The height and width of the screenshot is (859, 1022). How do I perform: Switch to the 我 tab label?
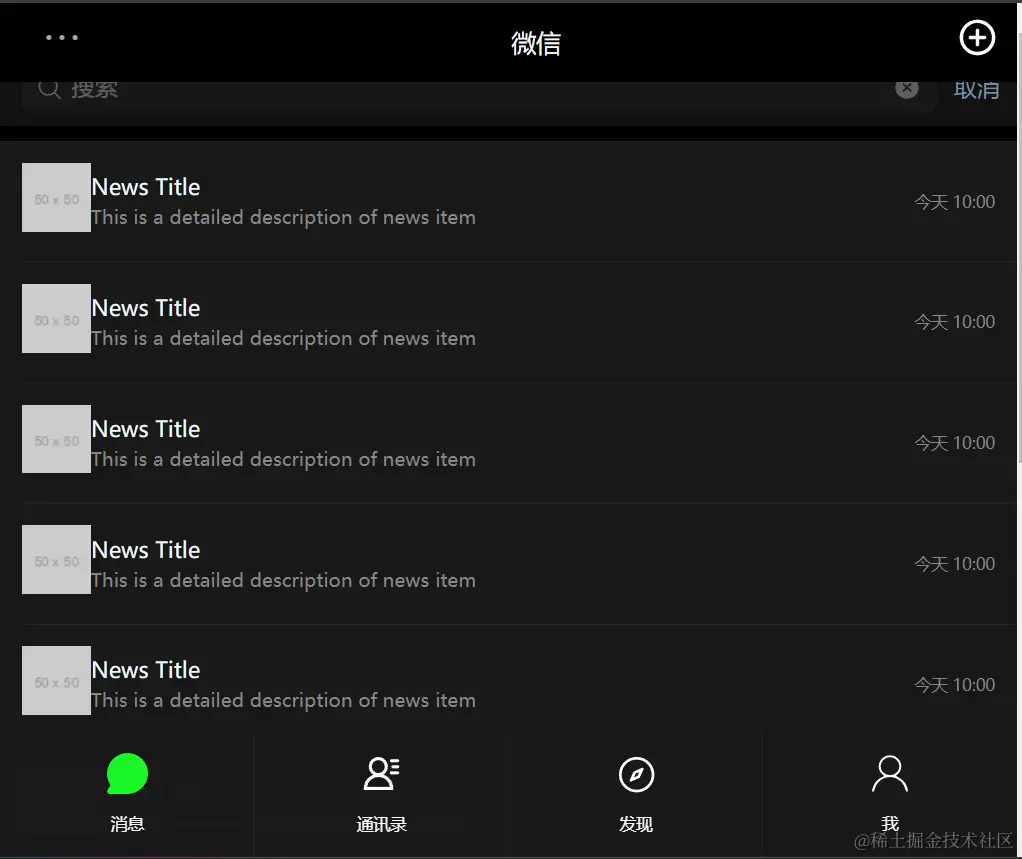pos(890,824)
